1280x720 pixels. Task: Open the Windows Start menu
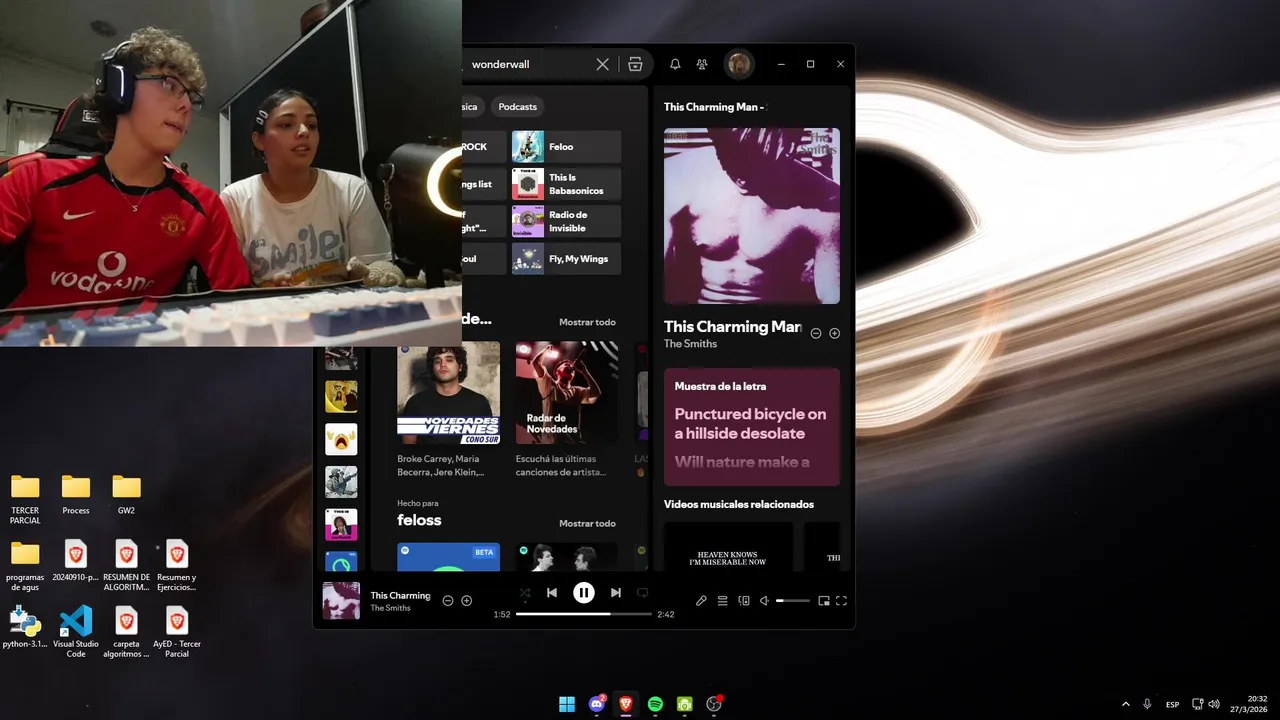pyautogui.click(x=567, y=704)
